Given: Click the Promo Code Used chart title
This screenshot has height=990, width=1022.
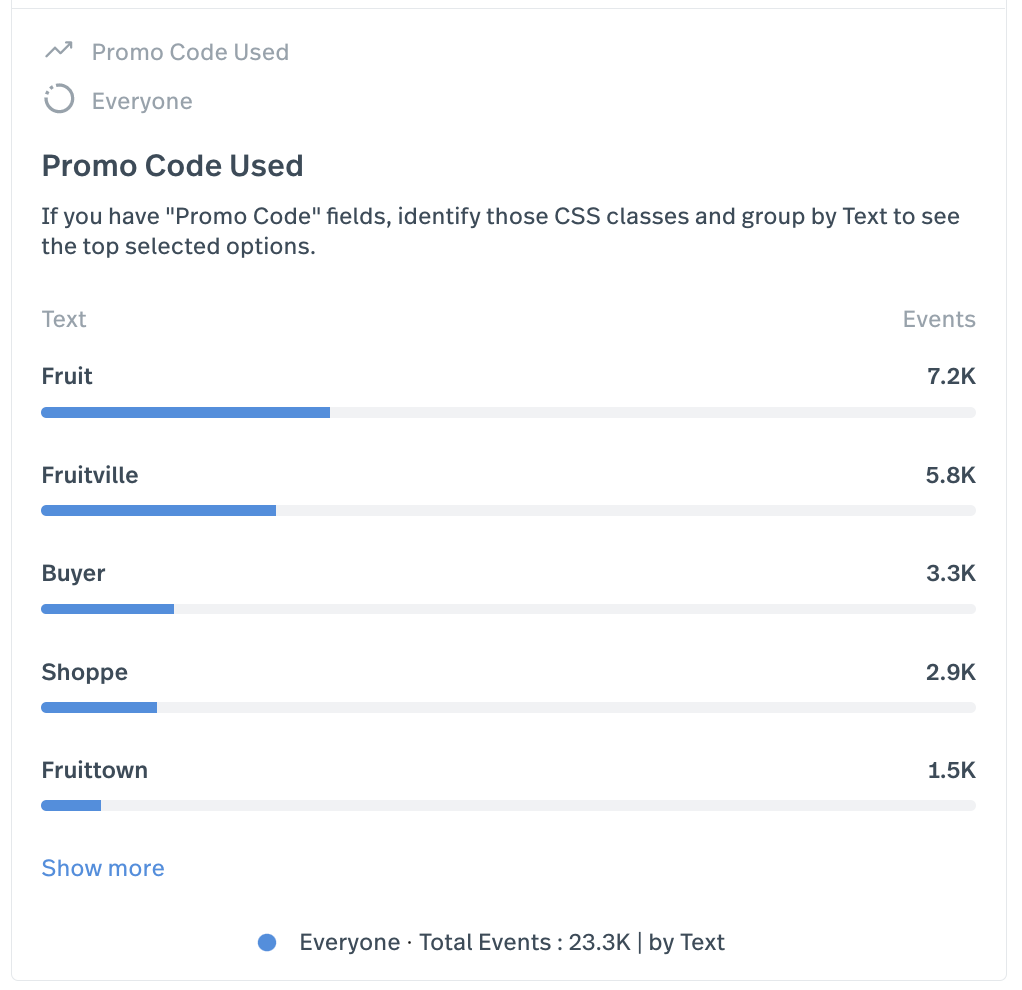Looking at the screenshot, I should (172, 165).
